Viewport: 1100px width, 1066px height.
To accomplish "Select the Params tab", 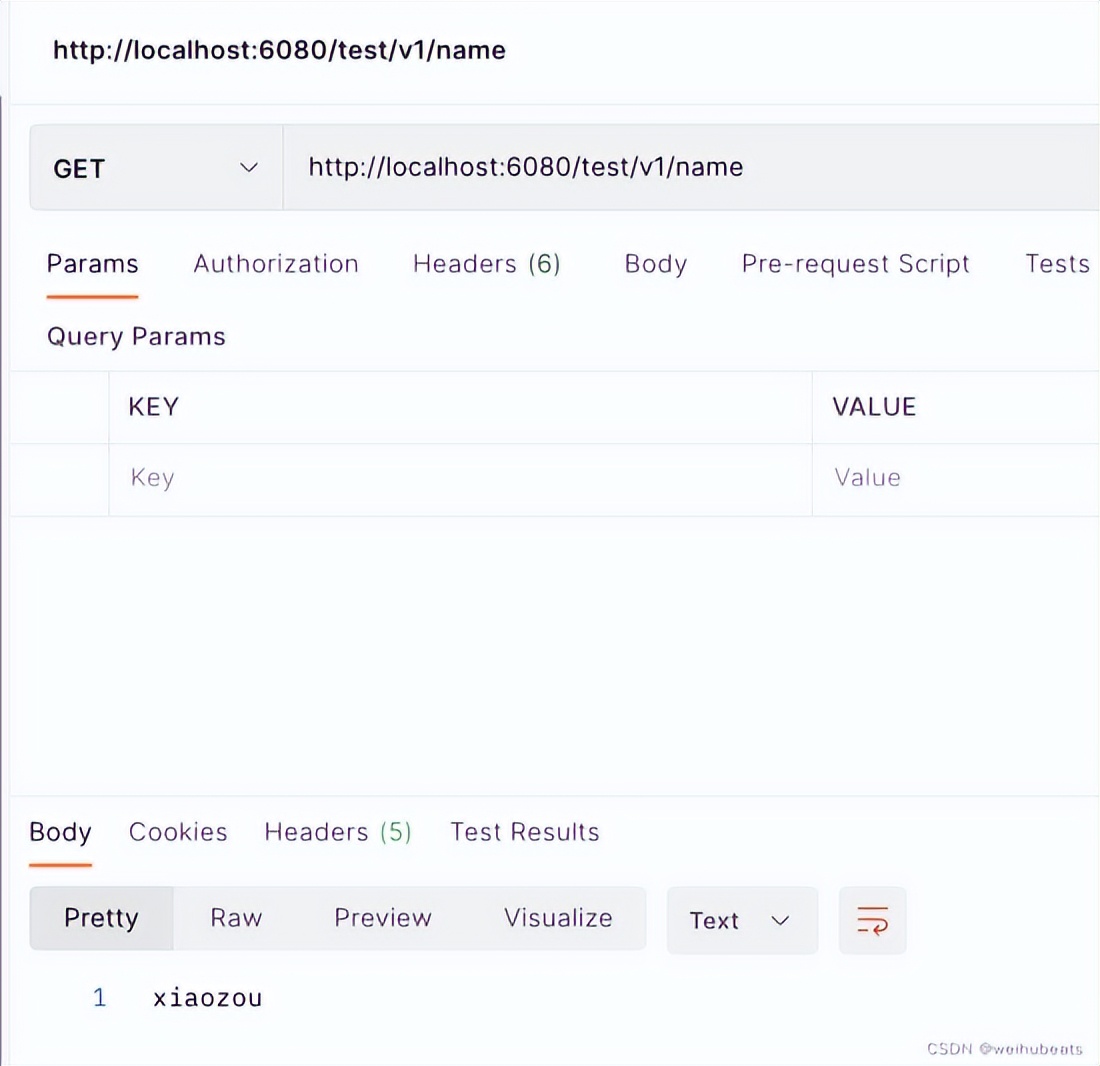I will click(92, 263).
